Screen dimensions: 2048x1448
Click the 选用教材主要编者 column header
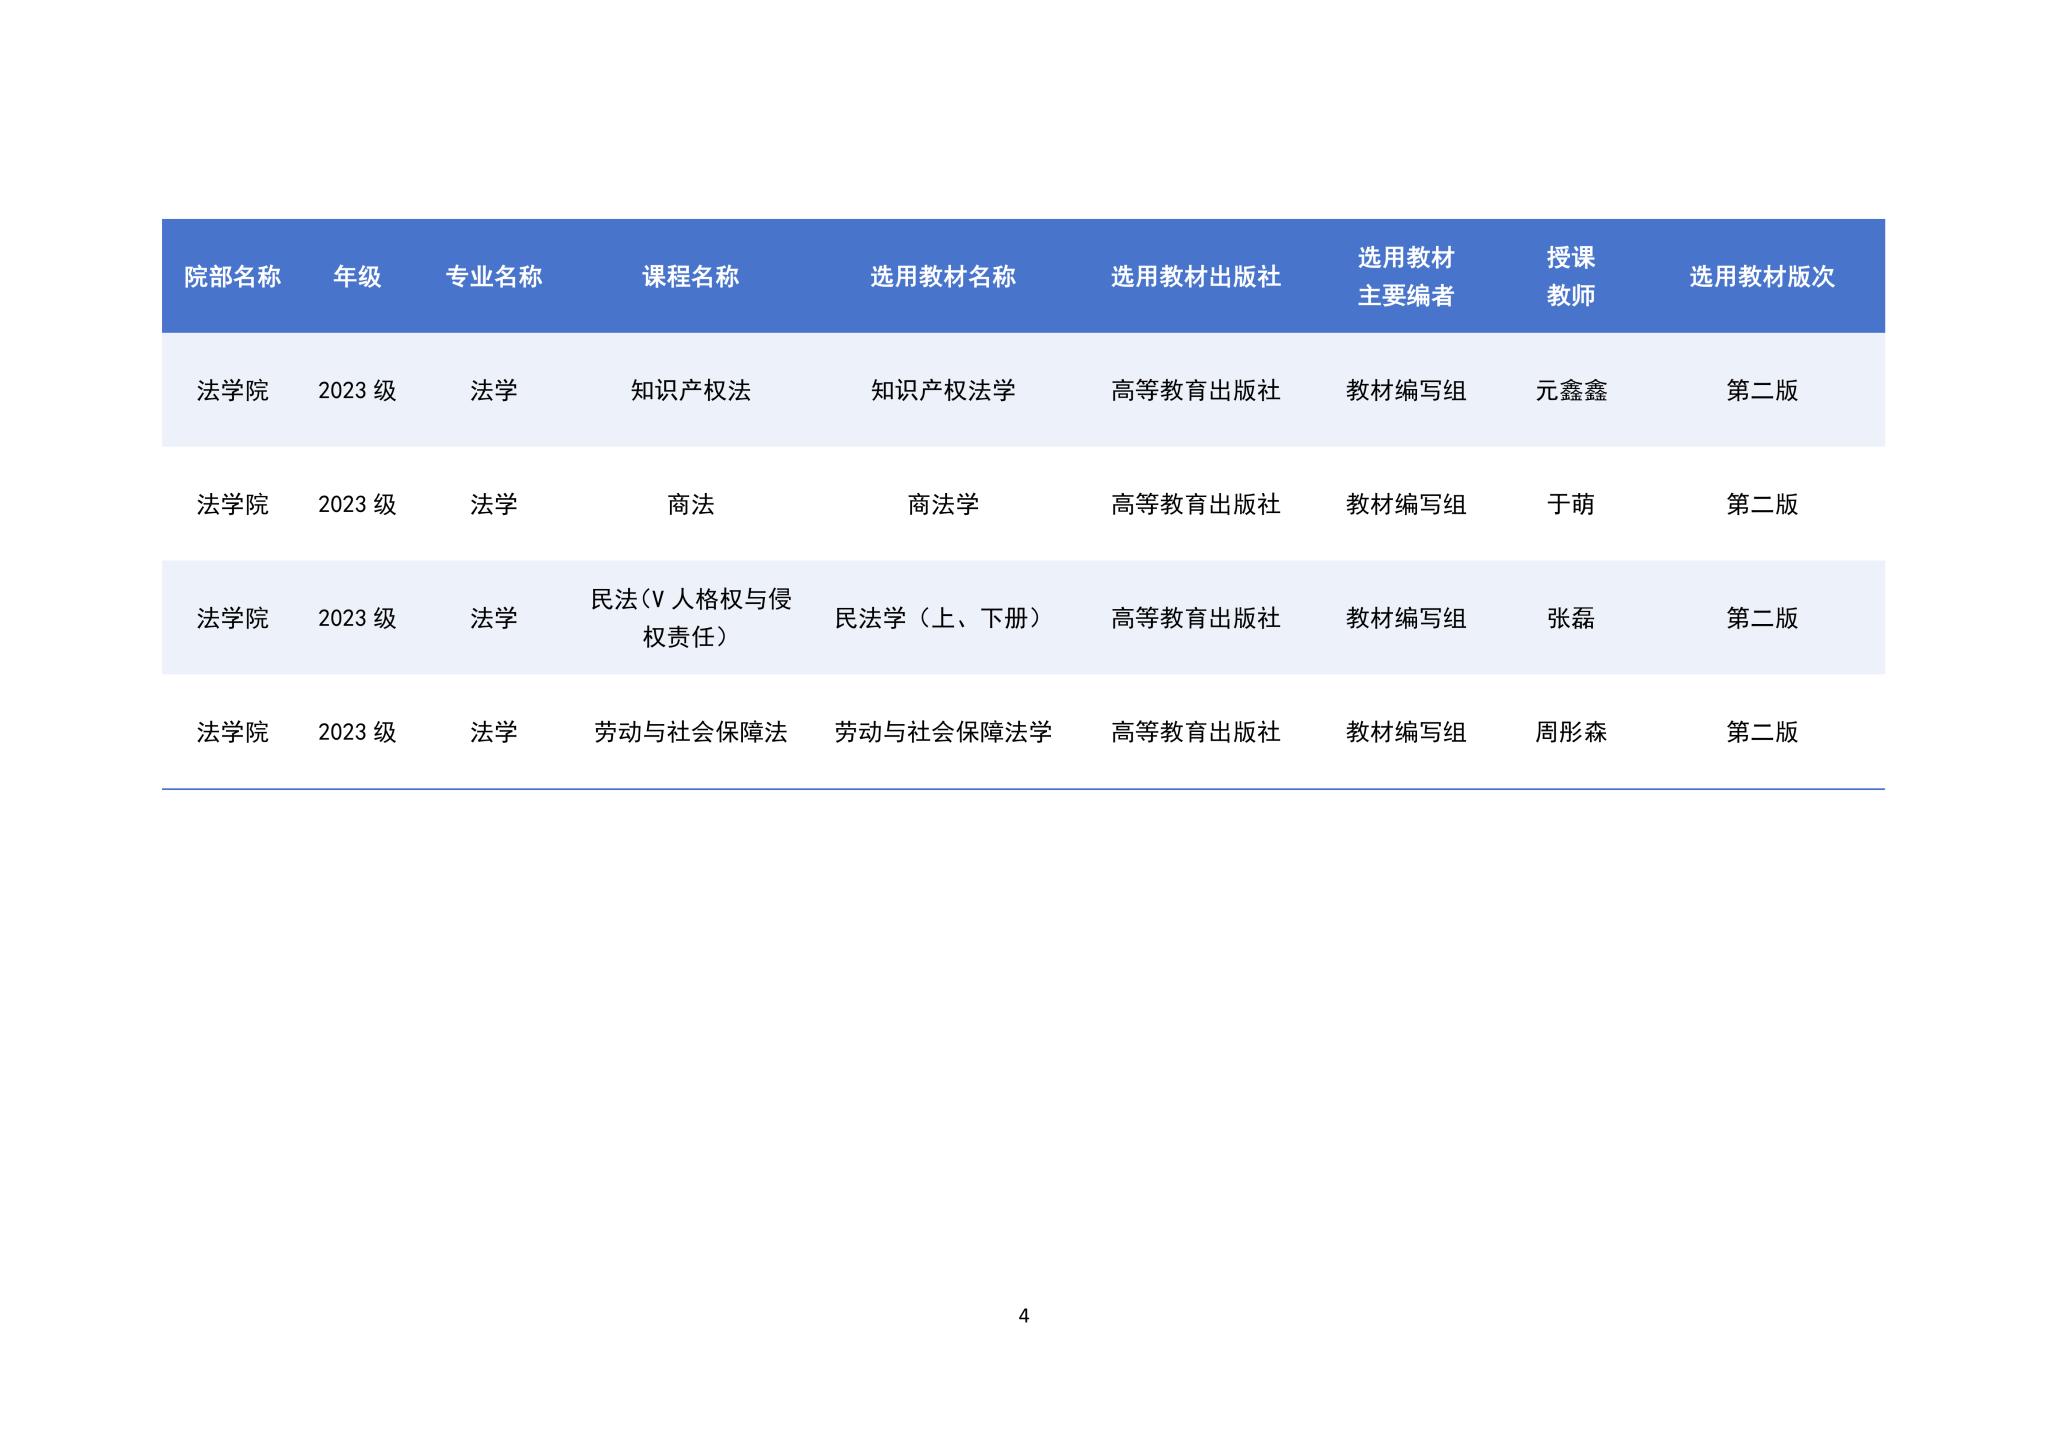click(1405, 277)
